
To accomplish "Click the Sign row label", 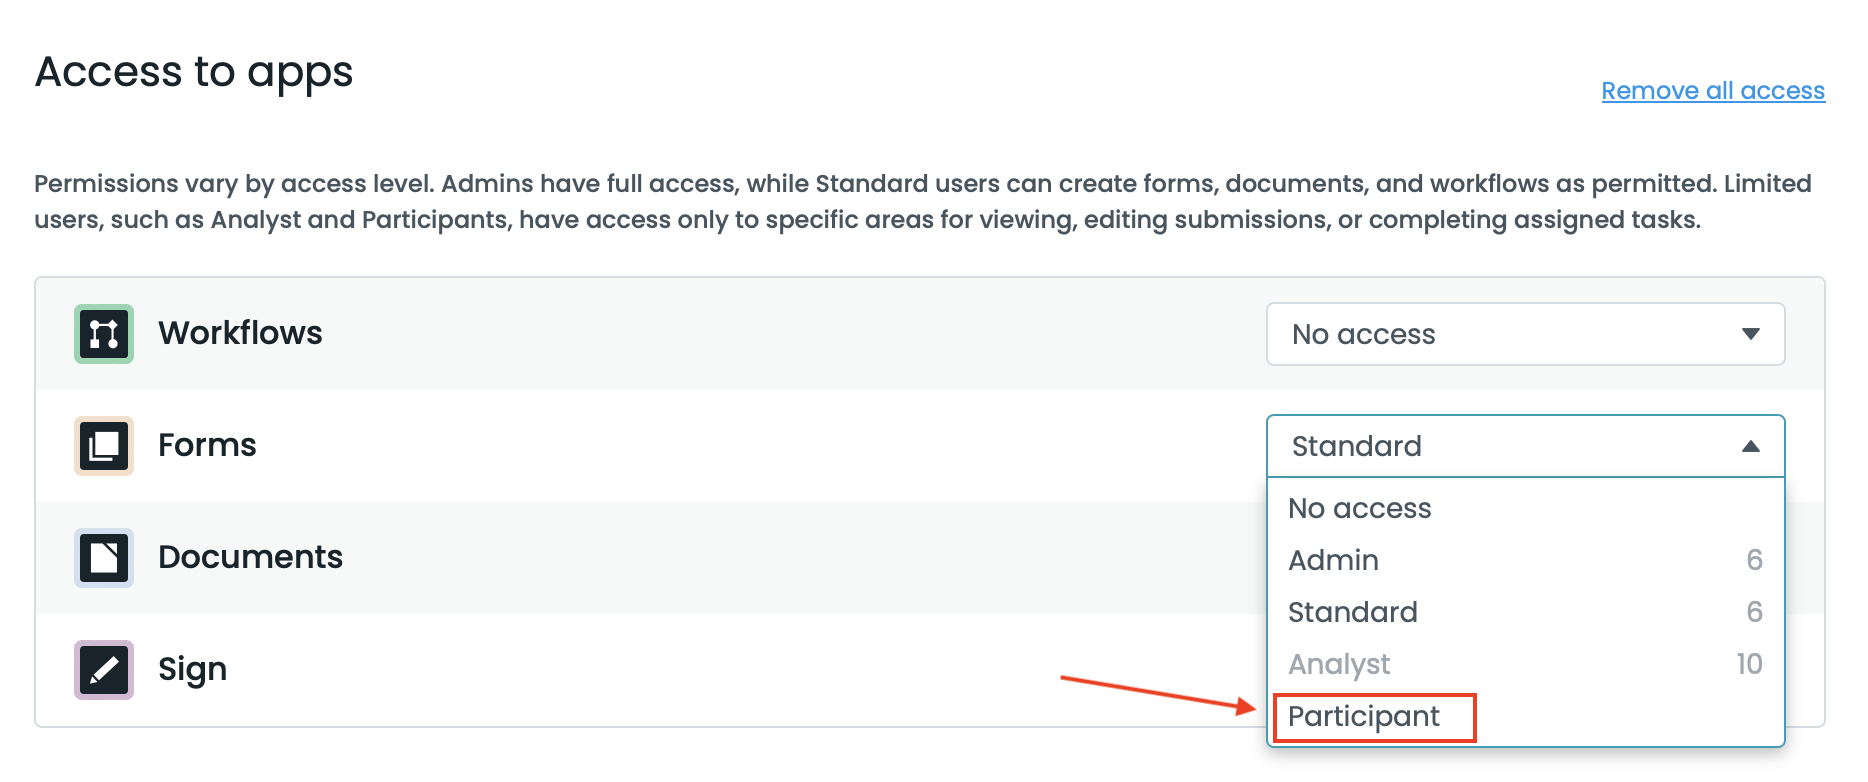I will point(192,669).
